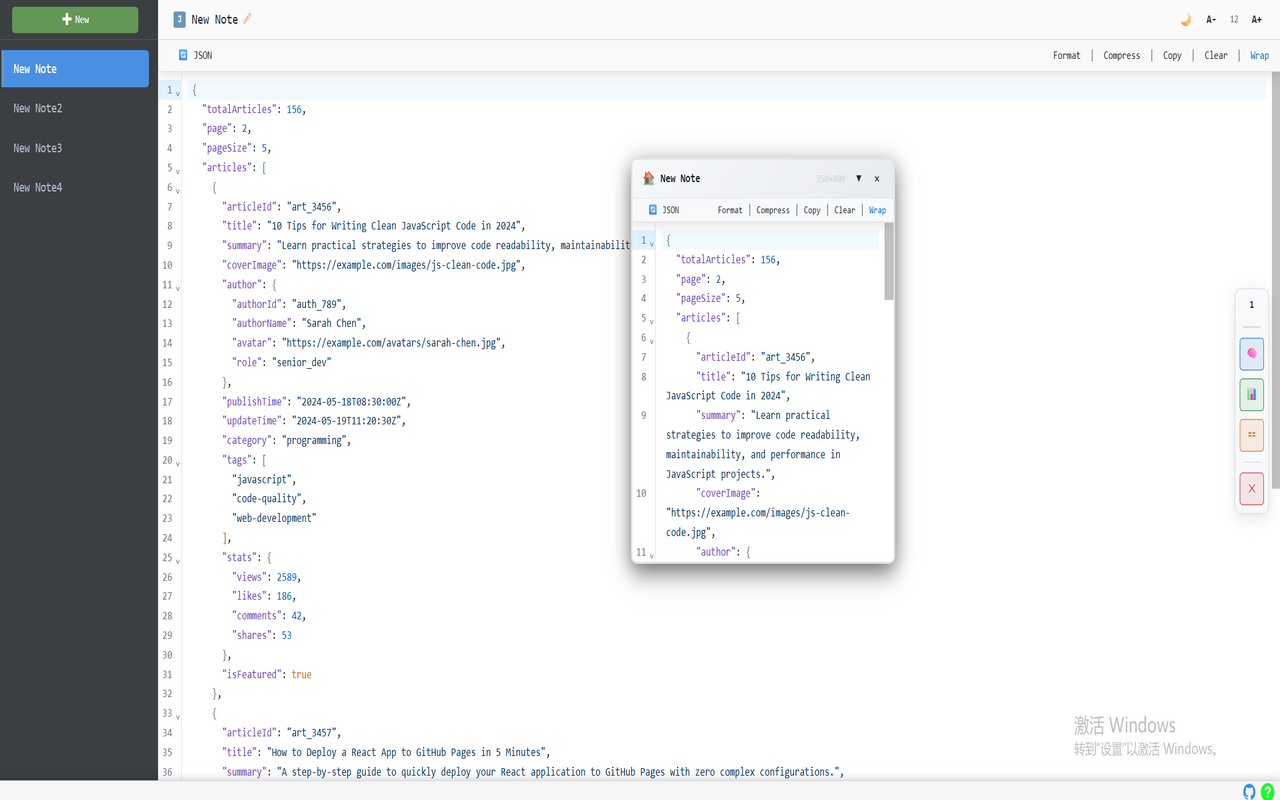Click the JSON icon in the main toolbar

(x=183, y=55)
